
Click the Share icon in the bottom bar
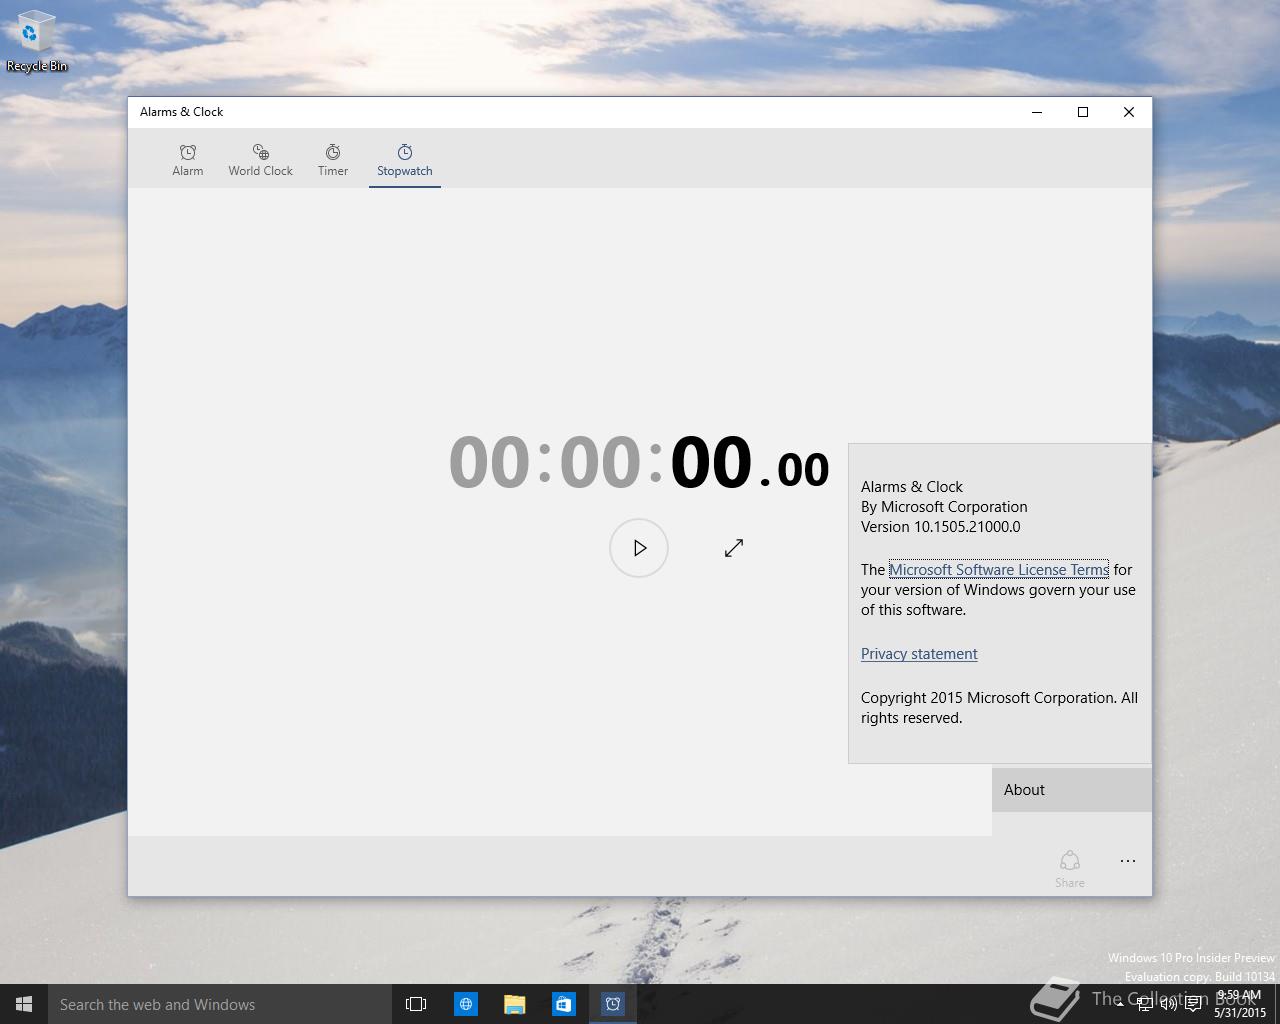[1070, 868]
